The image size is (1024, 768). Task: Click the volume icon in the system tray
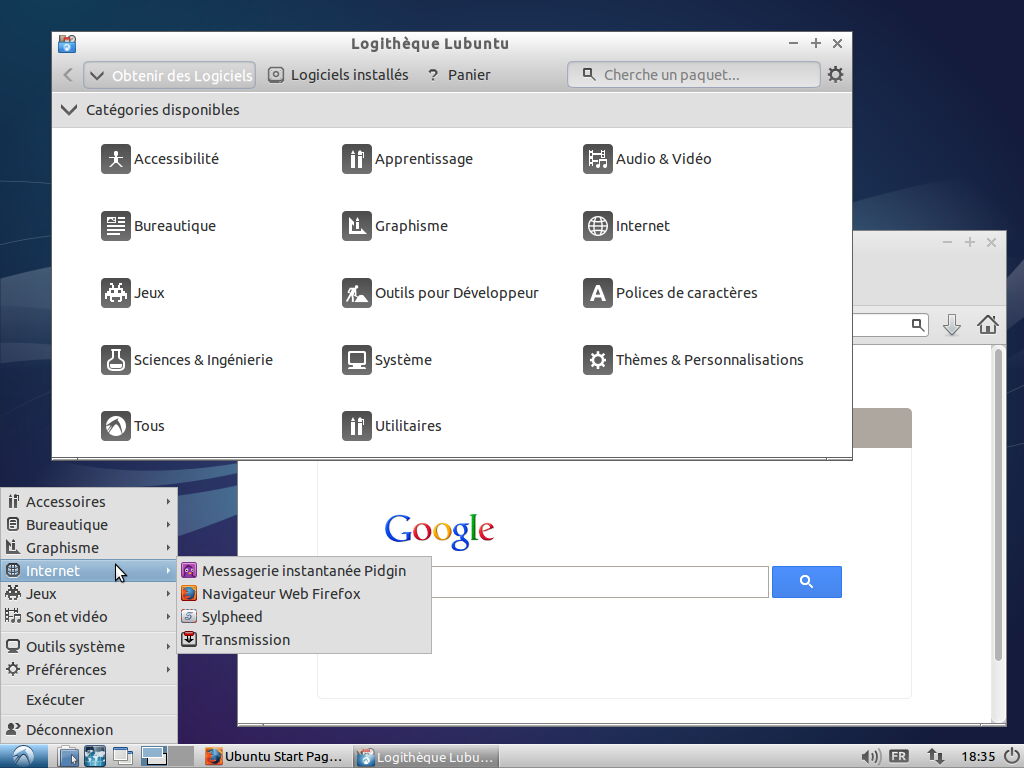pos(869,756)
